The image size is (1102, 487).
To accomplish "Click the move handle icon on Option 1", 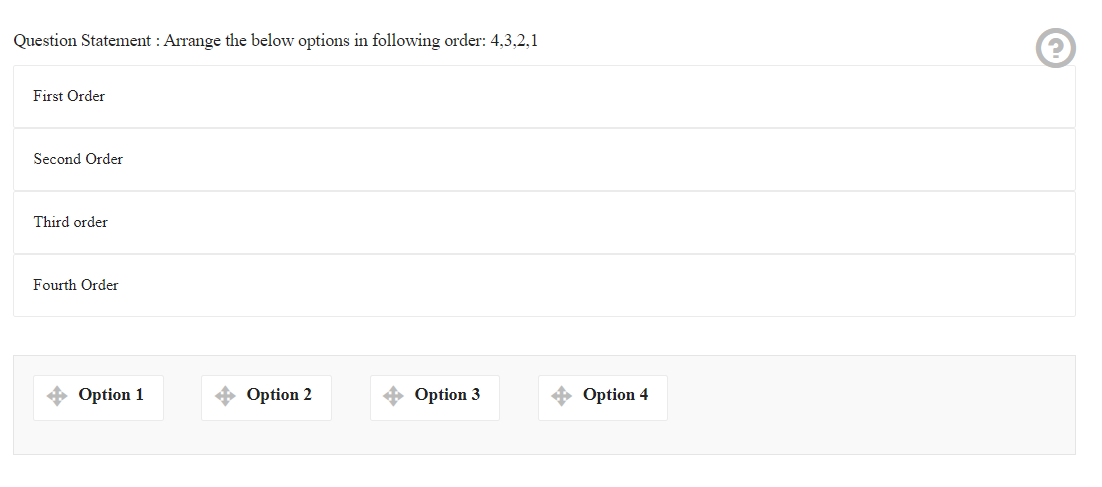I will click(x=57, y=396).
